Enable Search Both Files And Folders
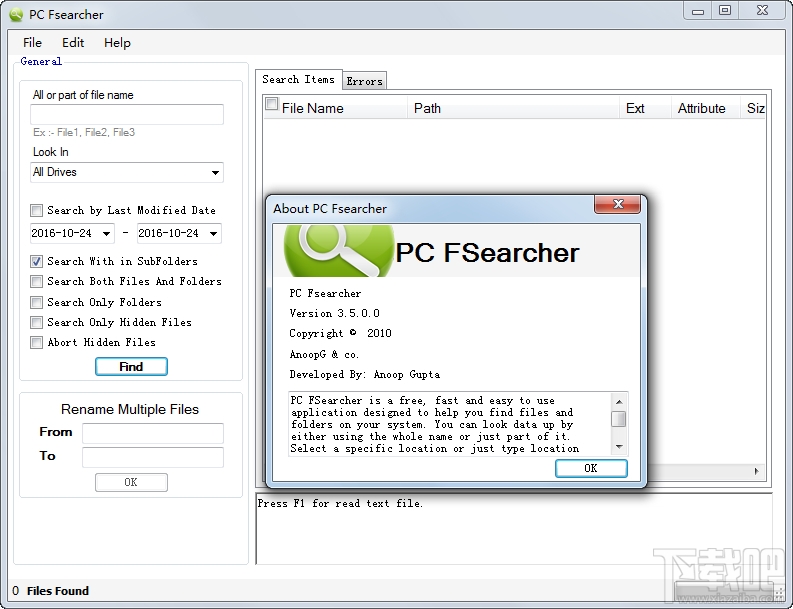Image resolution: width=793 pixels, height=609 pixels. pyautogui.click(x=36, y=281)
